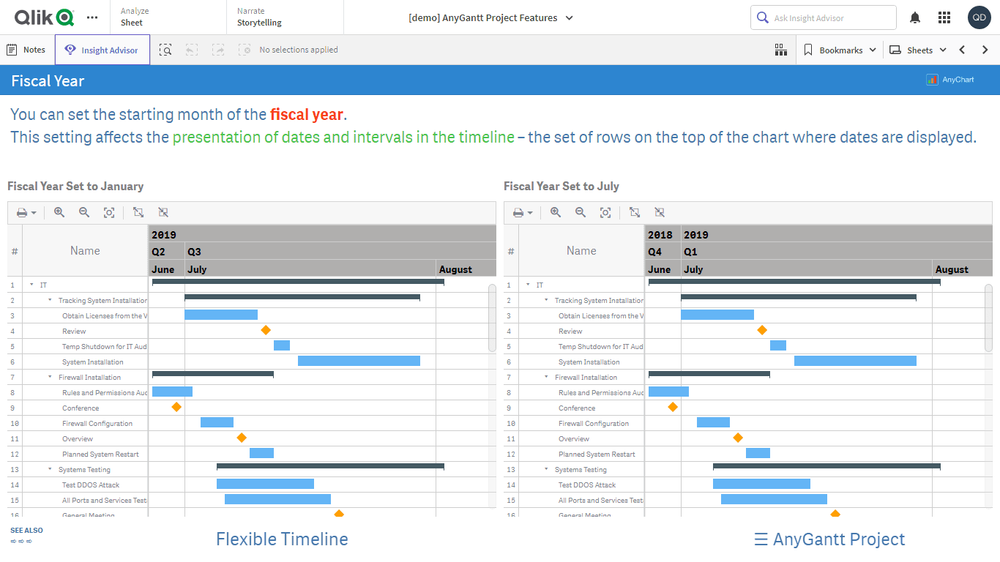Fit all in the January chart toolbar
The image size is (1000, 562).
[x=109, y=212]
